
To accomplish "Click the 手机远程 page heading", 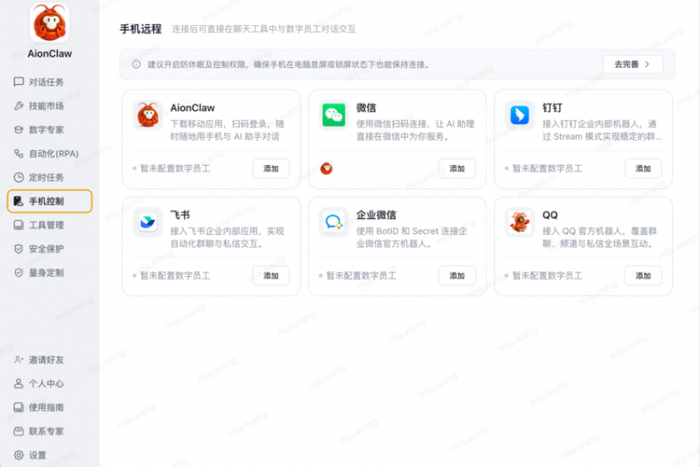I will point(141,29).
